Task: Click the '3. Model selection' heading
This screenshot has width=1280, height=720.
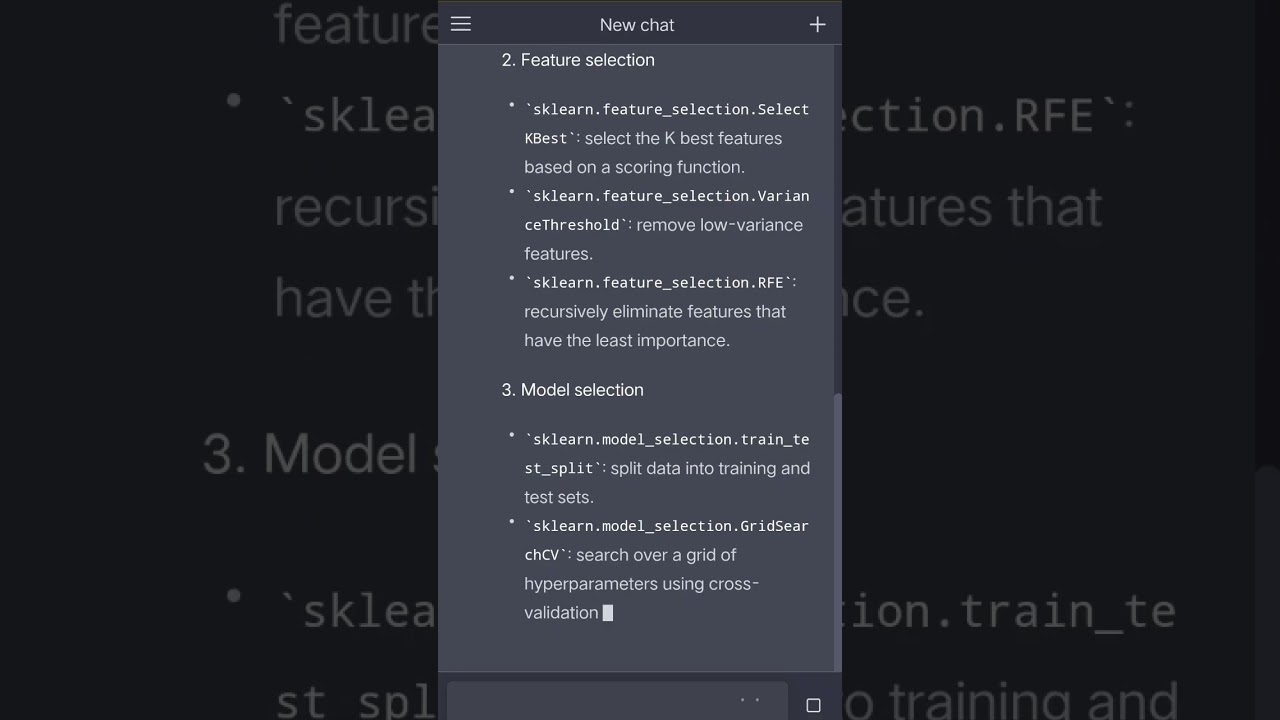Action: click(572, 390)
